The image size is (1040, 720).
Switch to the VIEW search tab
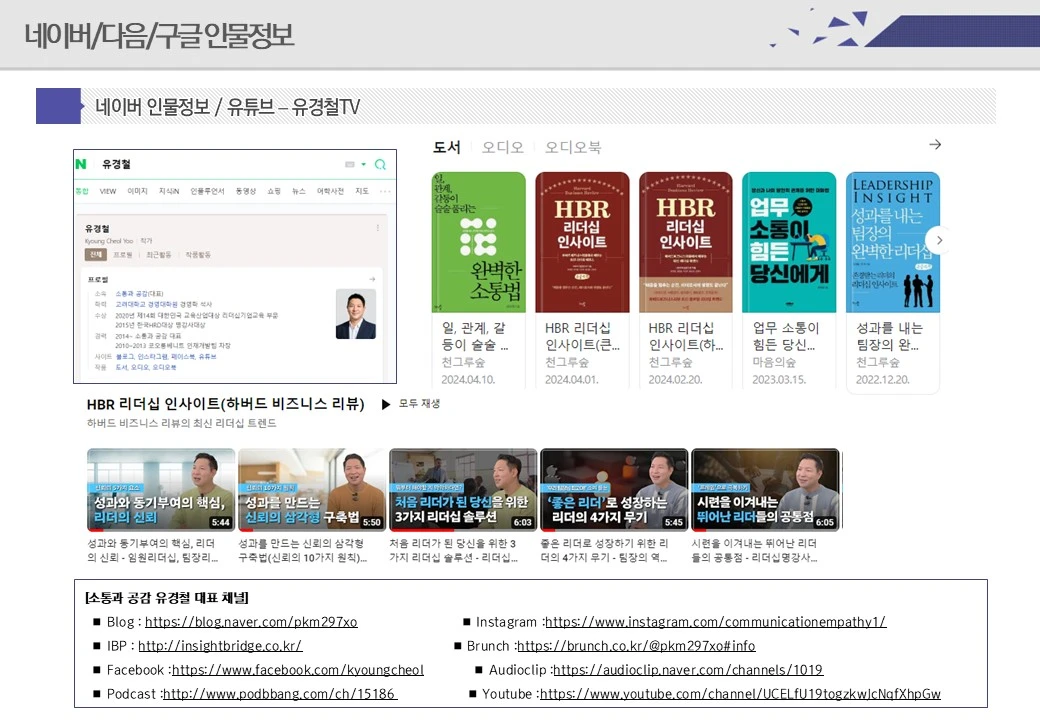click(108, 191)
